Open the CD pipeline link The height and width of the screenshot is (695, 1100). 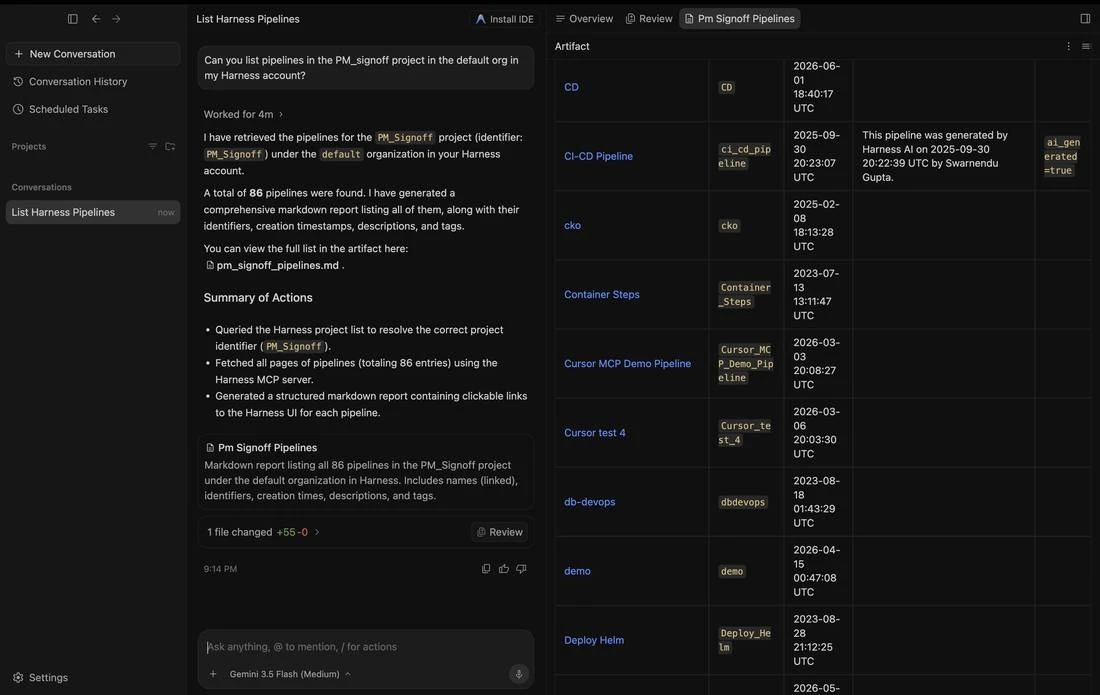[571, 88]
